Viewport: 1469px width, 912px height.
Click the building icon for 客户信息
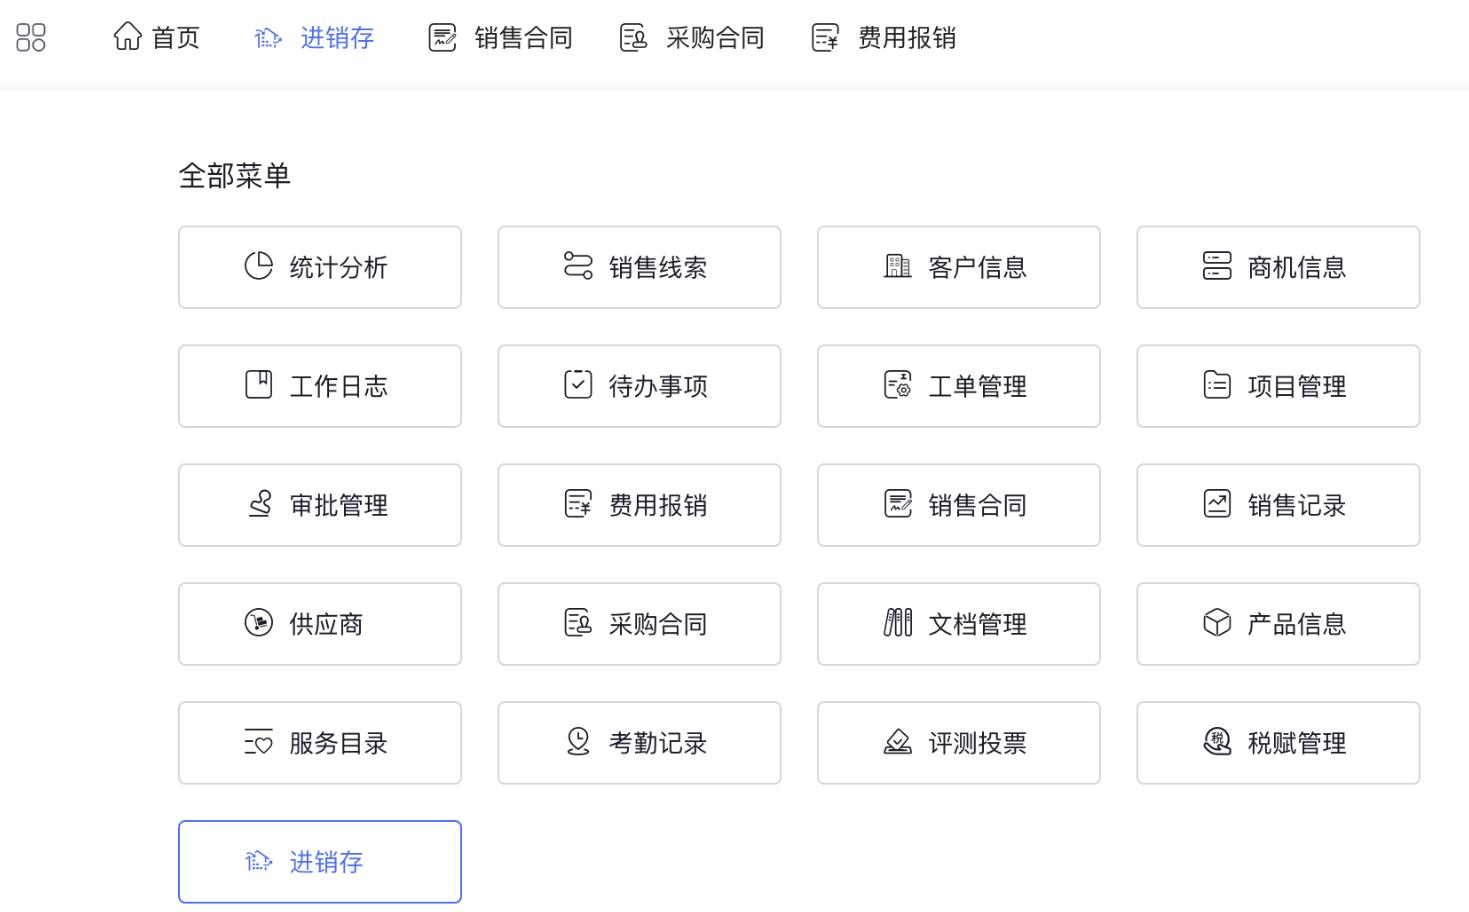pyautogui.click(x=897, y=266)
